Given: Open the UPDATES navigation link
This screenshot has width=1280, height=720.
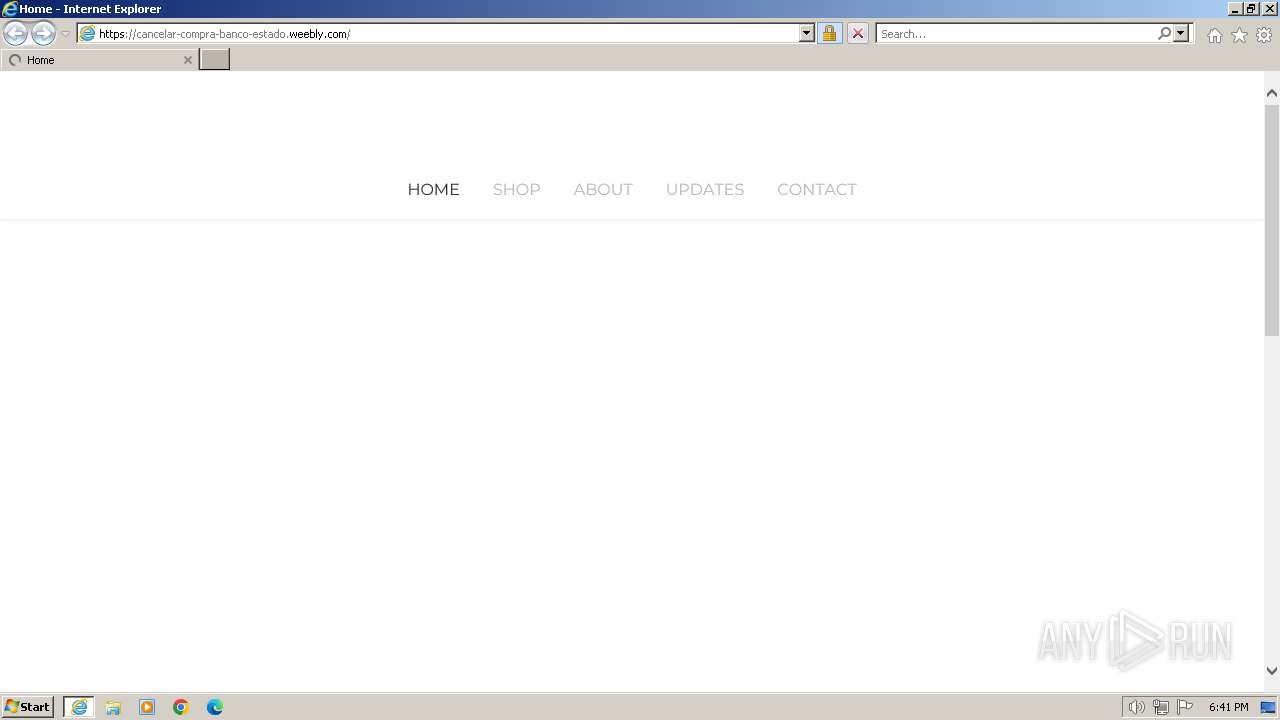Looking at the screenshot, I should 705,189.
